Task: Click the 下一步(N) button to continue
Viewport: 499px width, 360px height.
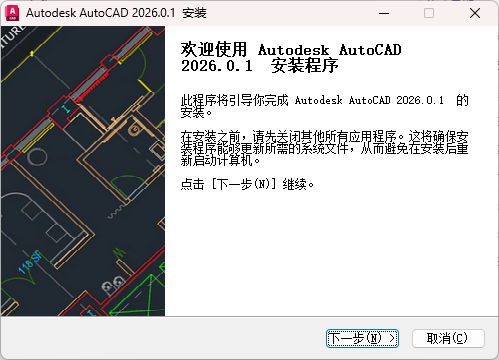Action: 362,339
